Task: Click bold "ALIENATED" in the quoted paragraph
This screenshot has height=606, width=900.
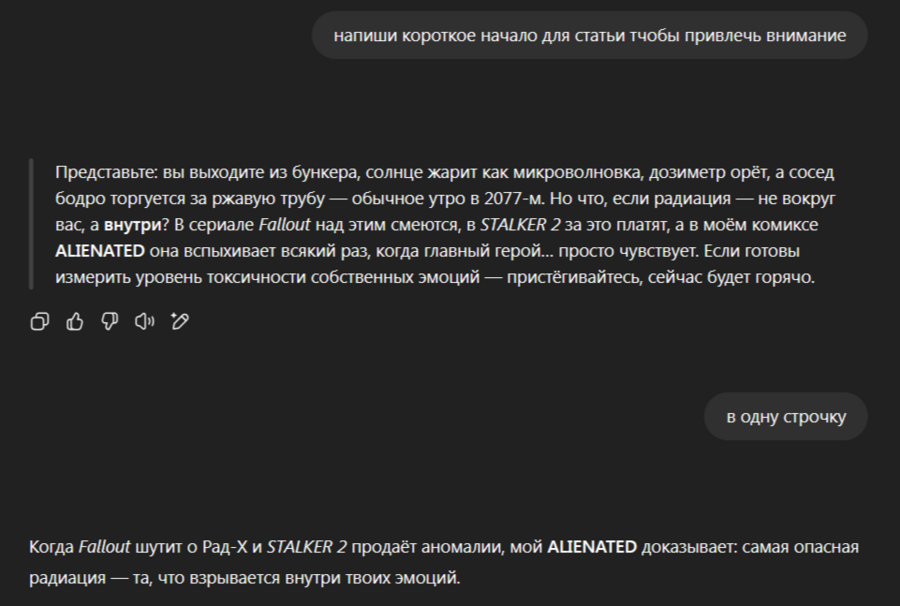Action: [100, 251]
